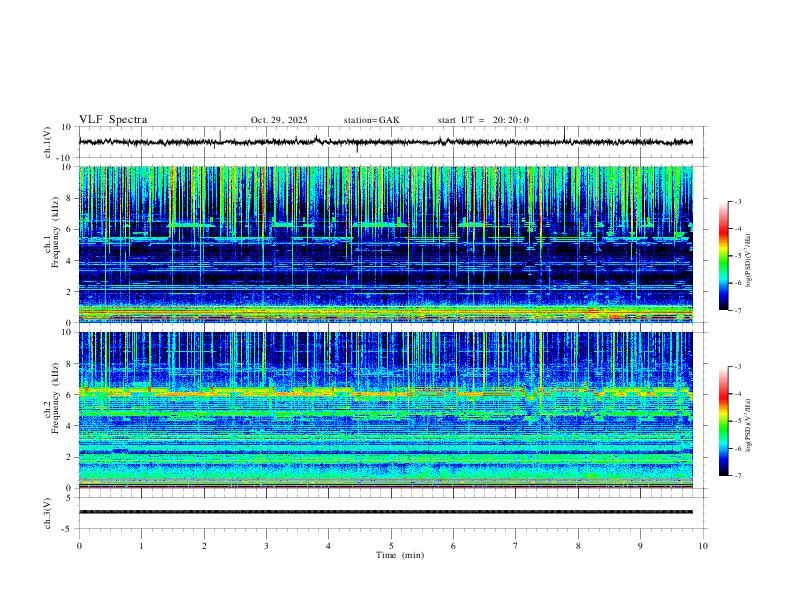Click the "start UT = 20:20:0" label
792x612 pixels.
tap(483, 120)
